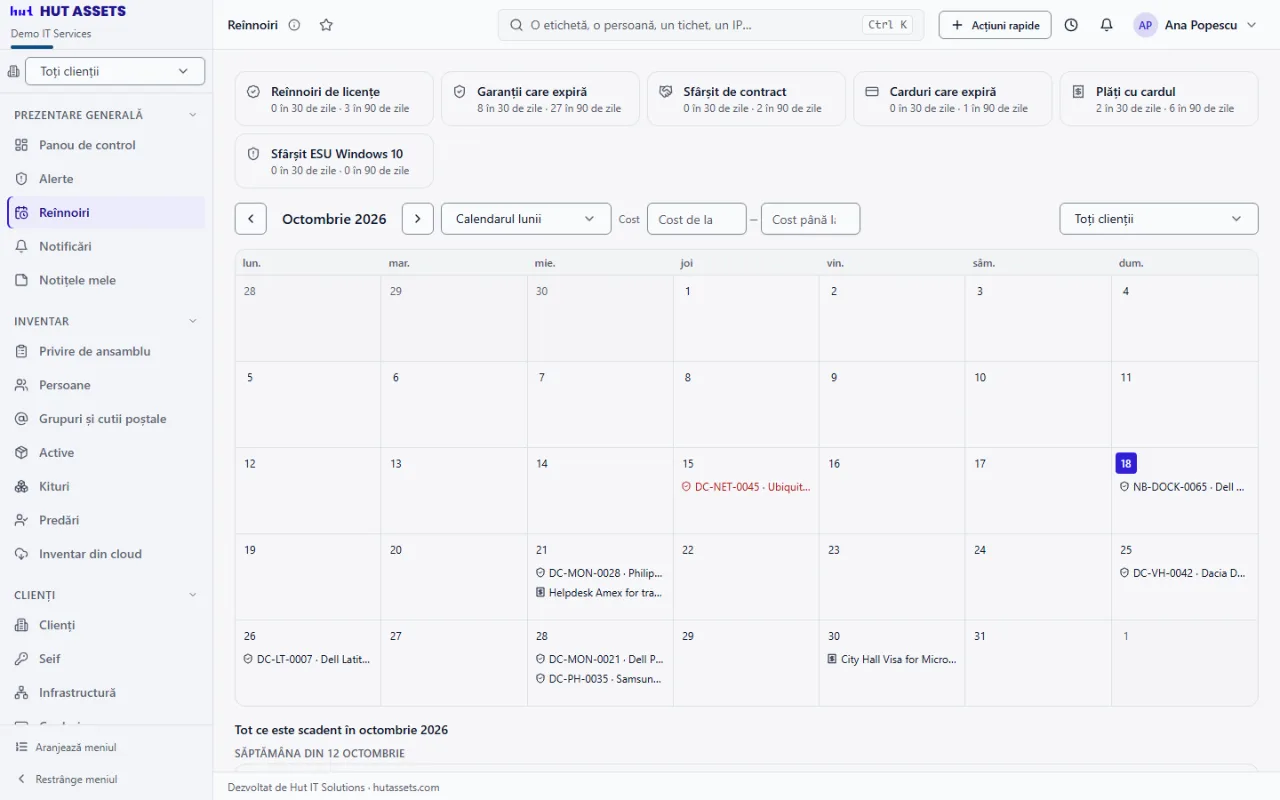The height and width of the screenshot is (800, 1280).
Task: Click the Inventar din cloud icon
Action: (x=21, y=554)
